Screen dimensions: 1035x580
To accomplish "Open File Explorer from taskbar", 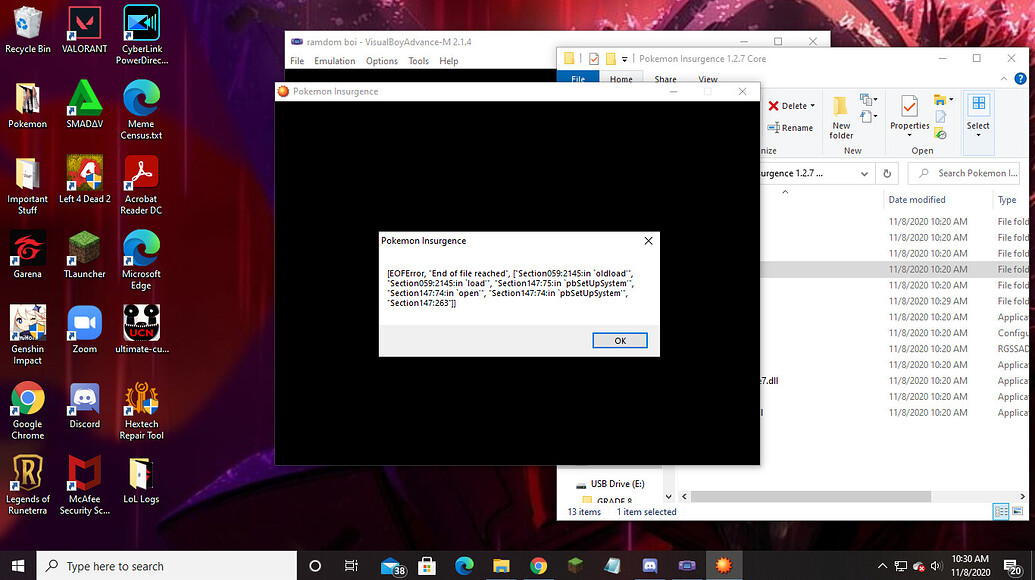I will (501, 566).
